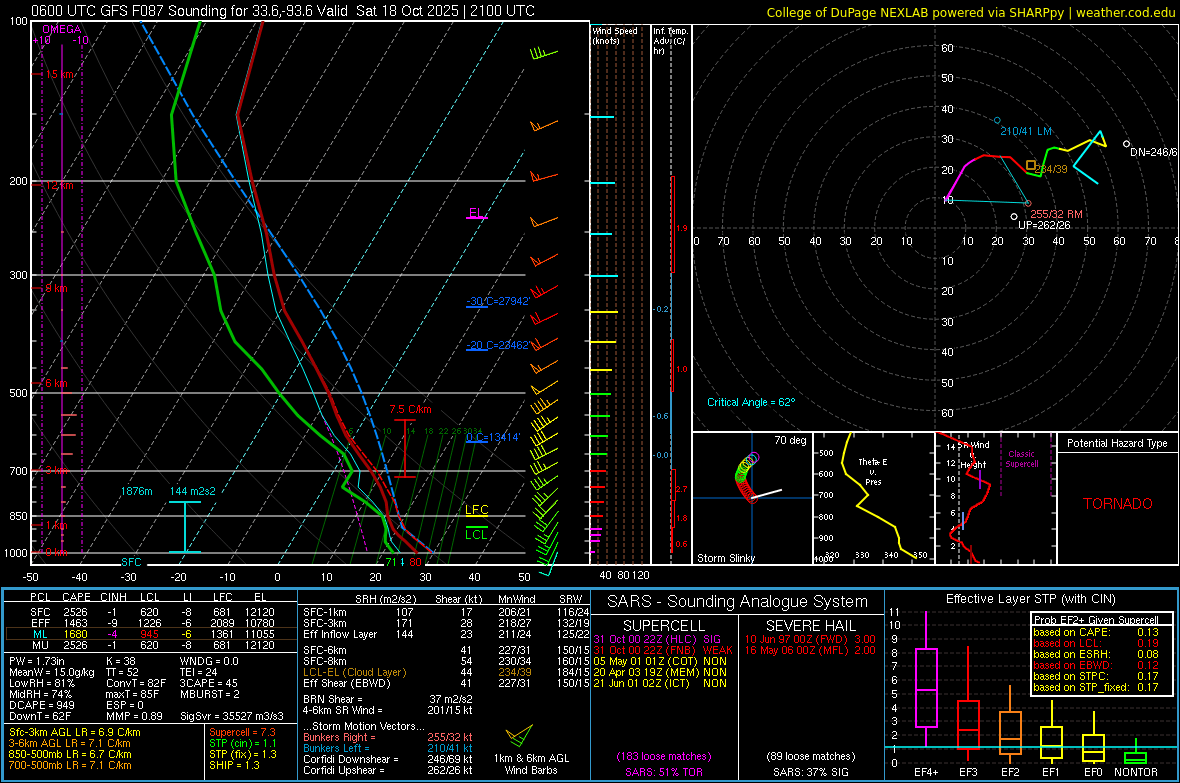
Task: Click the yellow LFC label on skew-T
Action: point(476,510)
